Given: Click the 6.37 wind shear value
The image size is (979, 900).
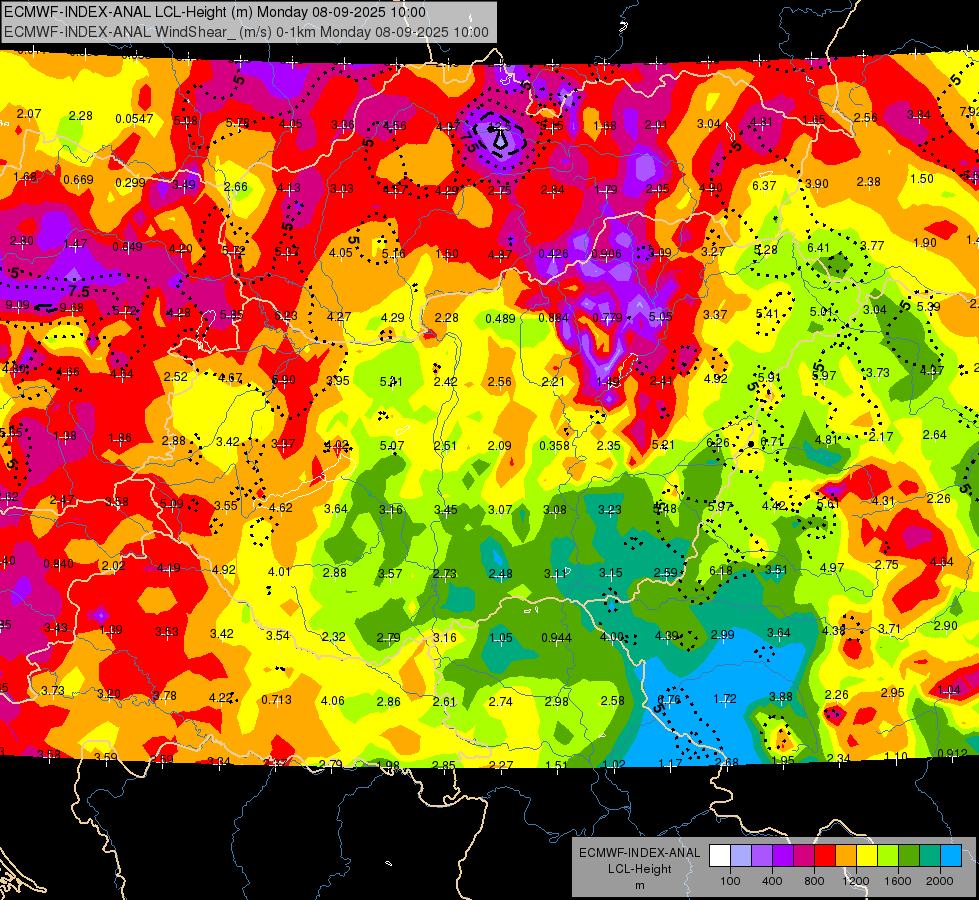Looking at the screenshot, I should [x=764, y=186].
